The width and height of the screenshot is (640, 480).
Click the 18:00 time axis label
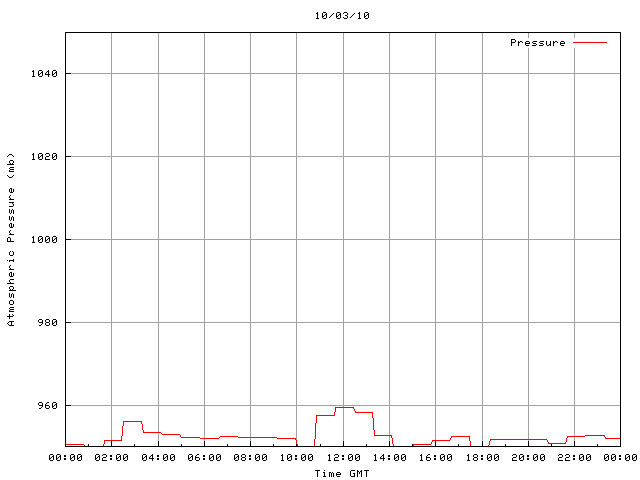point(483,458)
